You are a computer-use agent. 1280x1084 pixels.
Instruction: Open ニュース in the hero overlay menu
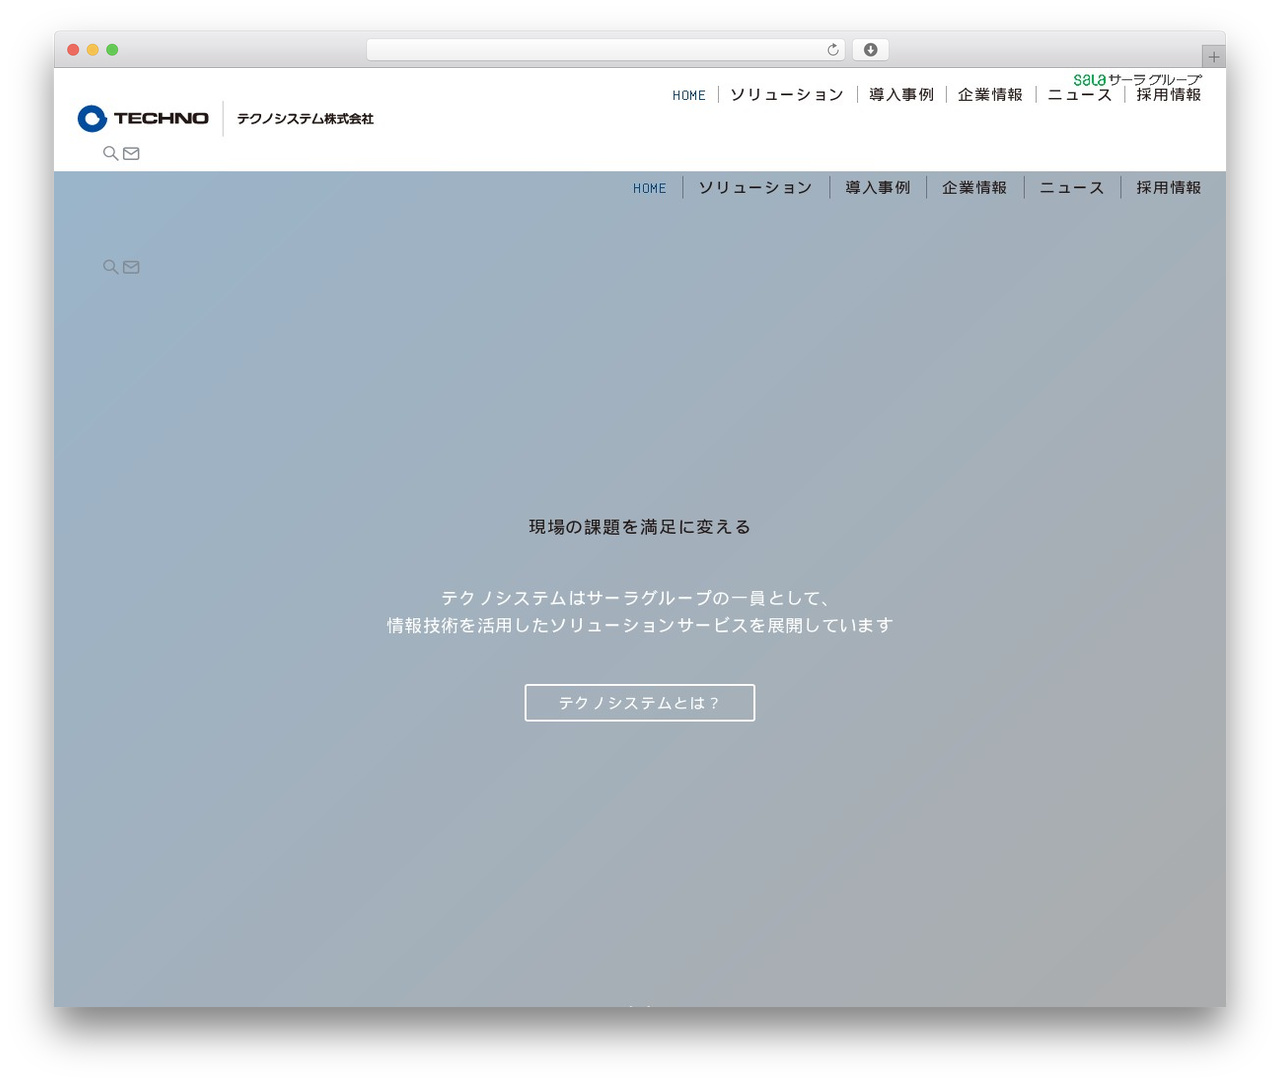coord(1072,188)
